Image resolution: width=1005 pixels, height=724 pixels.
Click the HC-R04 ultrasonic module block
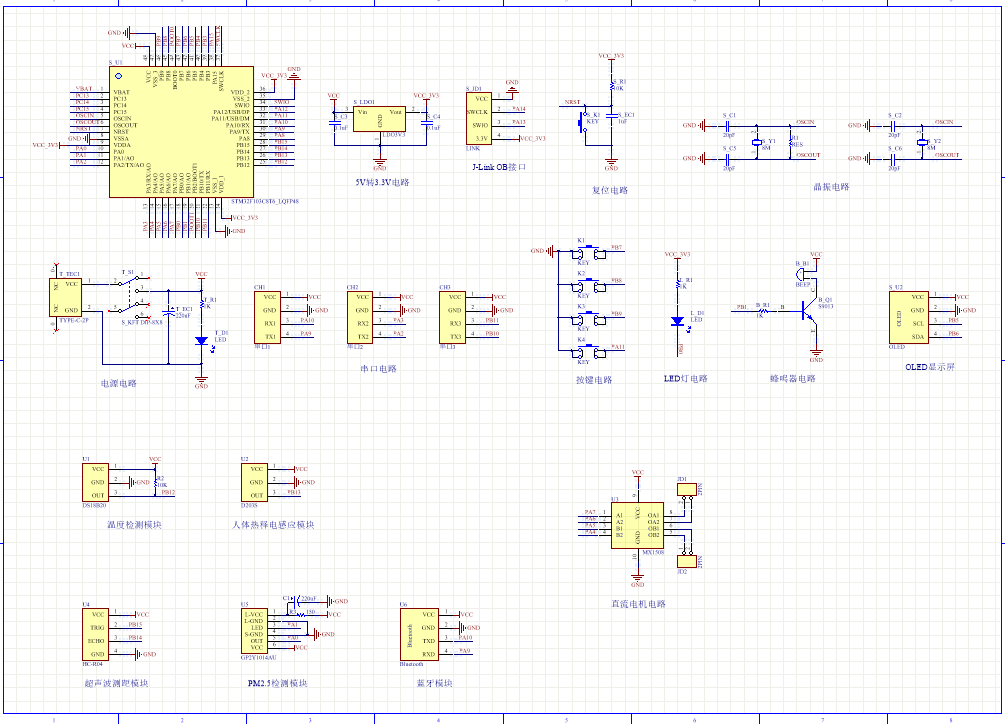[96, 634]
